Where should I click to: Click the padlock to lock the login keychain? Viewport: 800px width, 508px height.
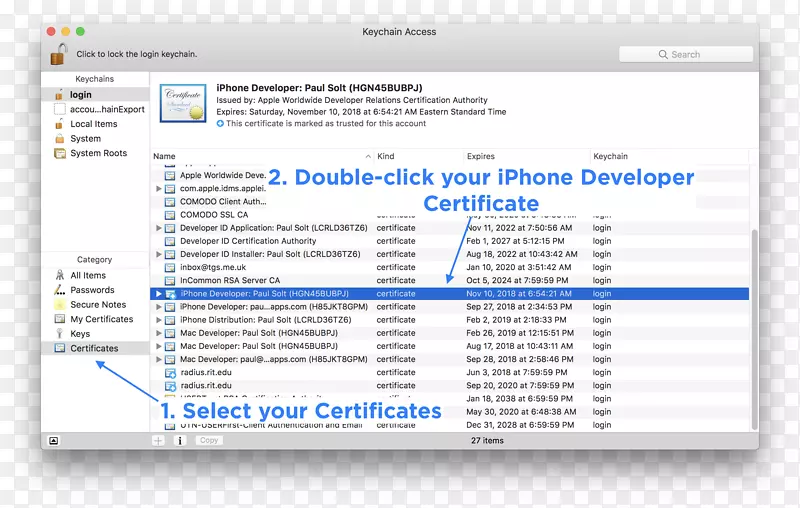pyautogui.click(x=59, y=54)
